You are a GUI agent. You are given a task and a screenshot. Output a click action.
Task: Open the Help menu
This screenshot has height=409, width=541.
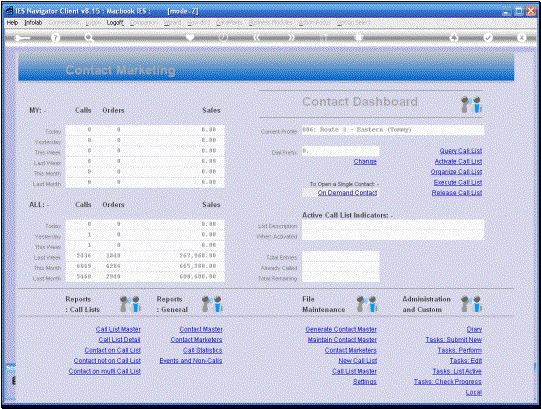[x=12, y=22]
